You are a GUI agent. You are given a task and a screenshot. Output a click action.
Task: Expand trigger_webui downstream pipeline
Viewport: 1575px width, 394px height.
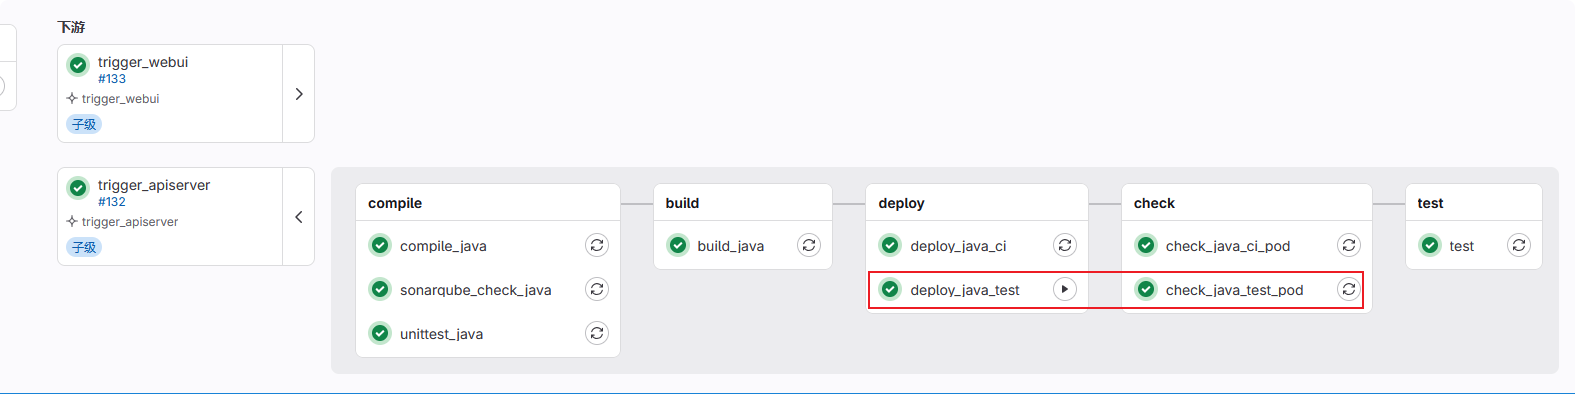coord(299,94)
